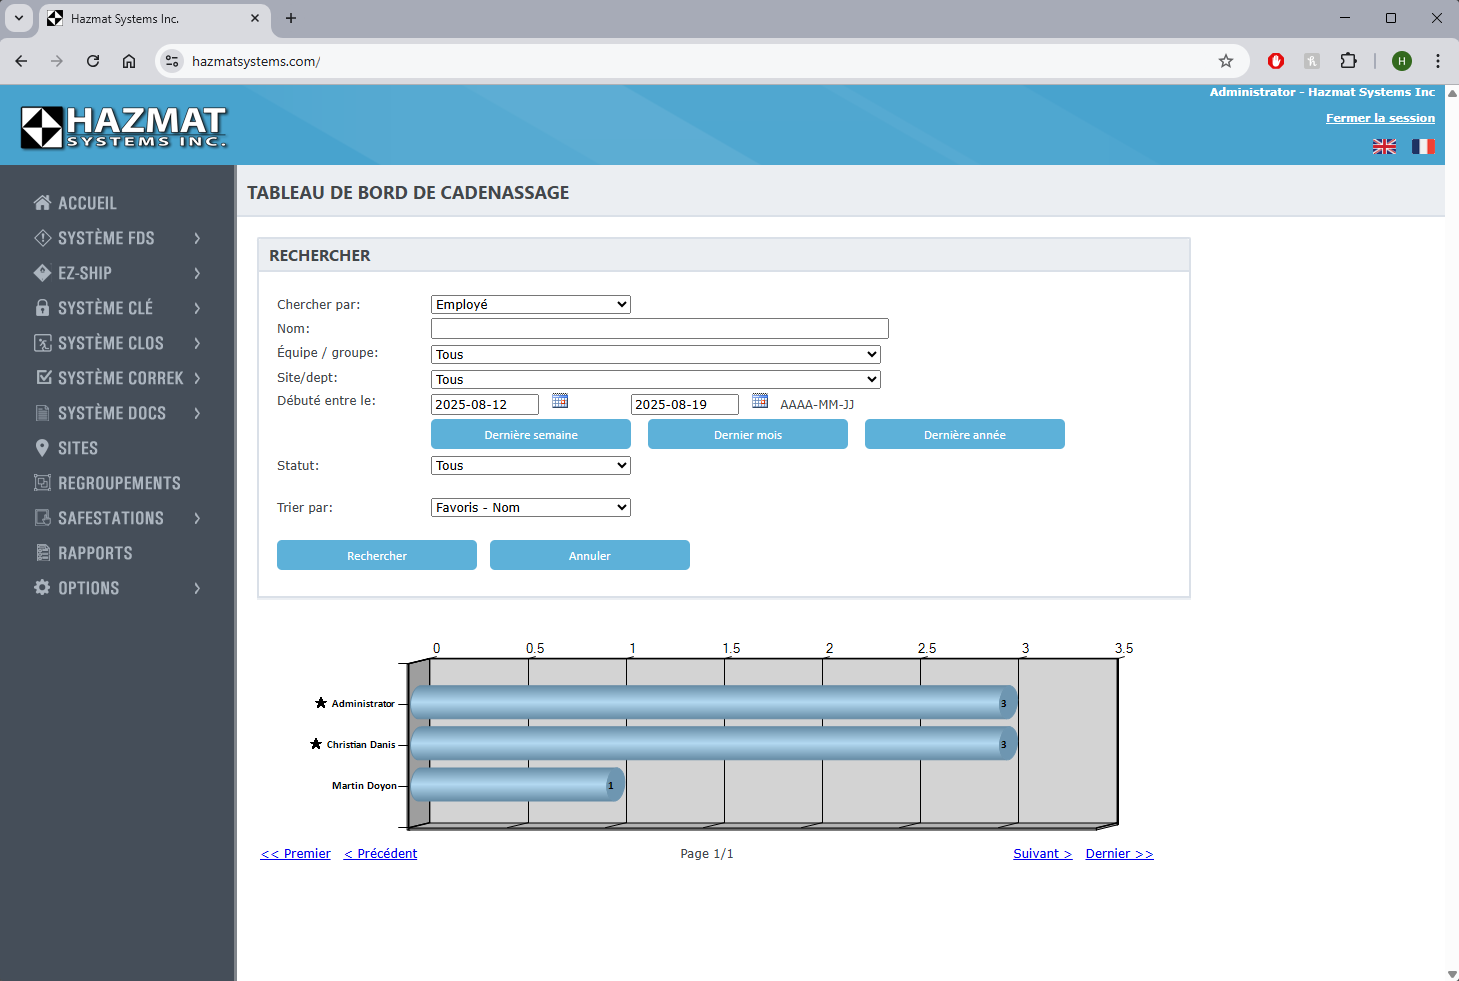Screen dimensions: 1459x981
Task: Open the start date calendar picker icon
Action: pos(560,401)
